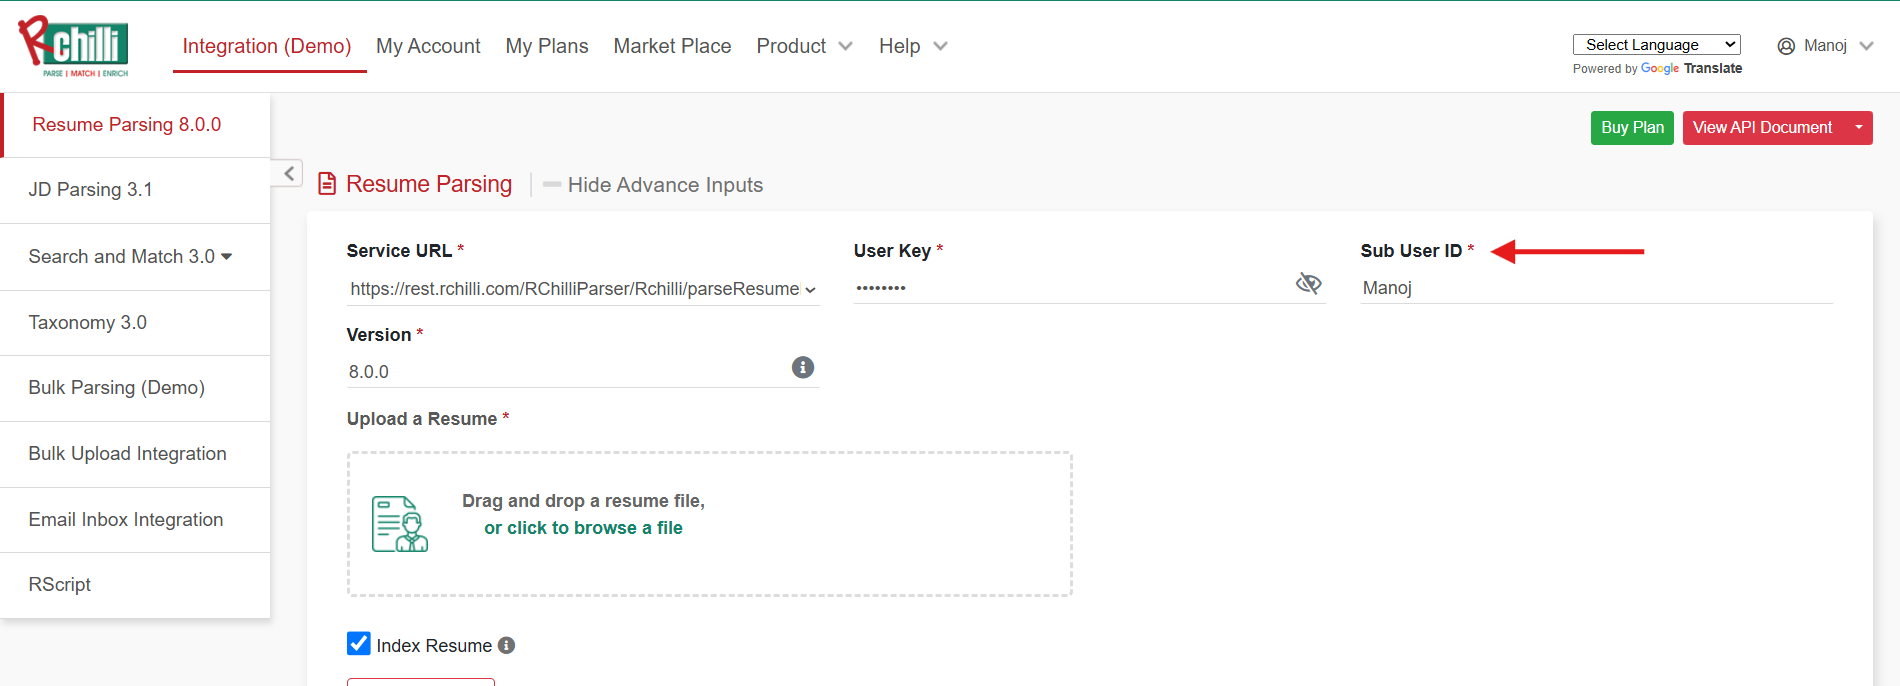Image resolution: width=1900 pixels, height=686 pixels.
Task: Expand the Service URL dropdown
Action: pyautogui.click(x=810, y=290)
